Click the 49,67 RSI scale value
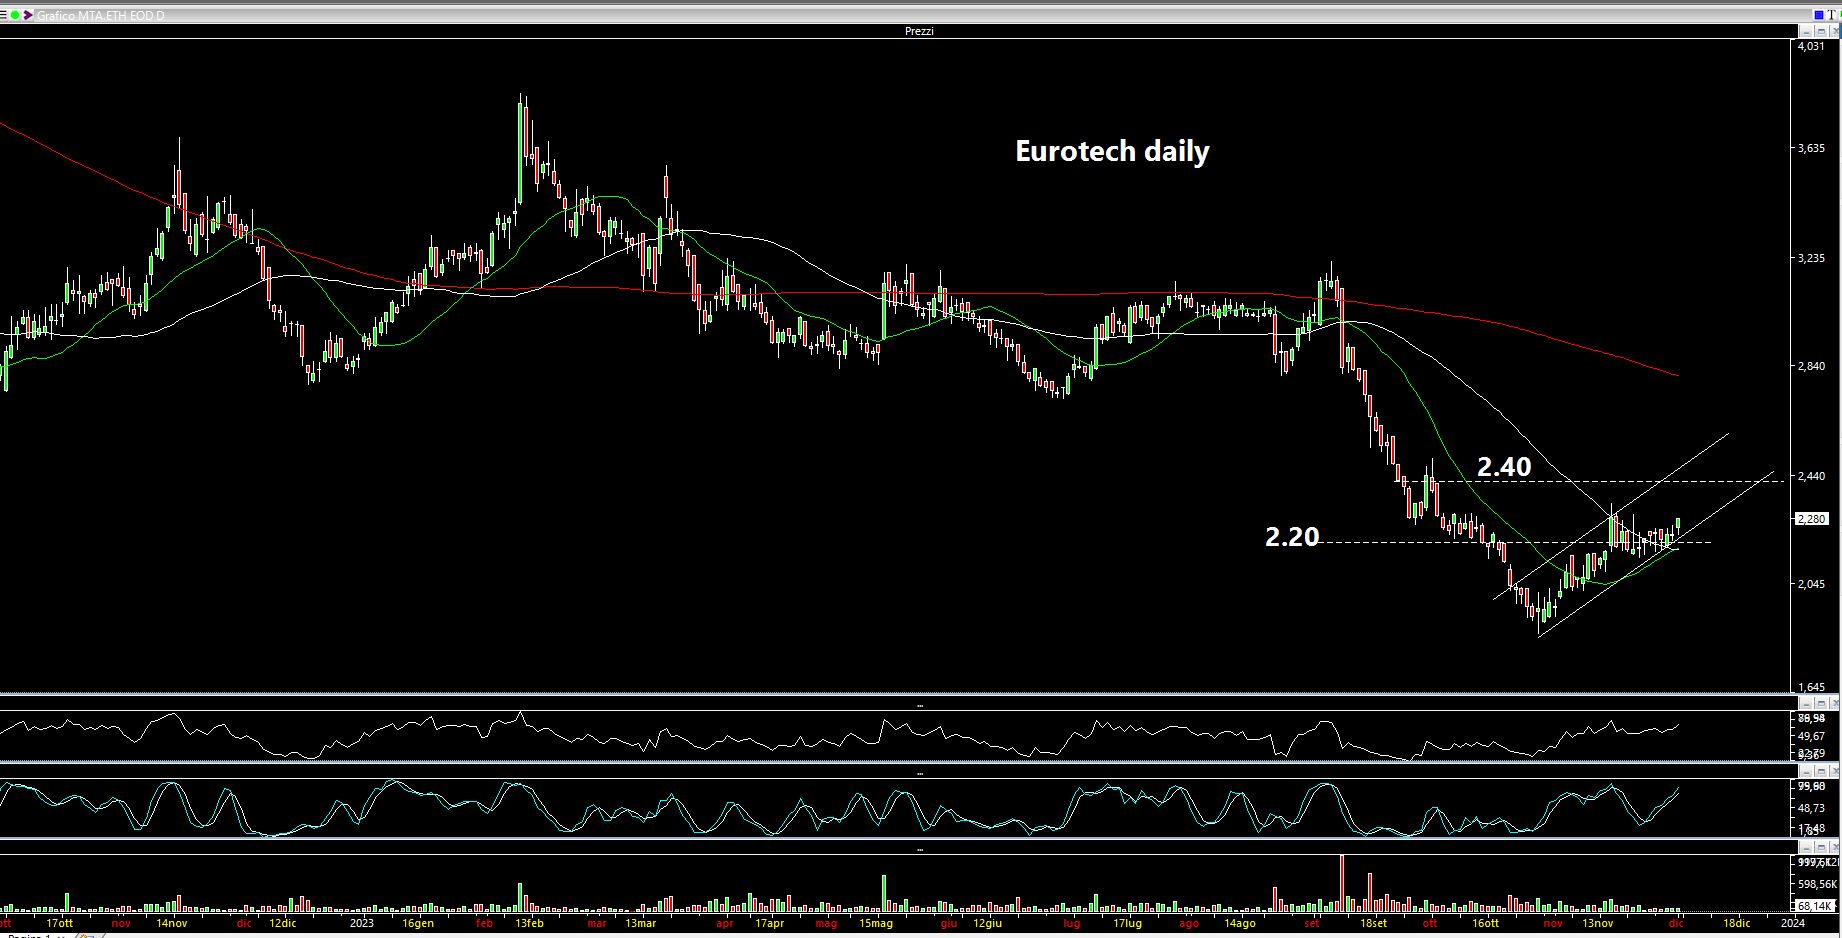Screen dimensions: 1842x938 (1811, 736)
